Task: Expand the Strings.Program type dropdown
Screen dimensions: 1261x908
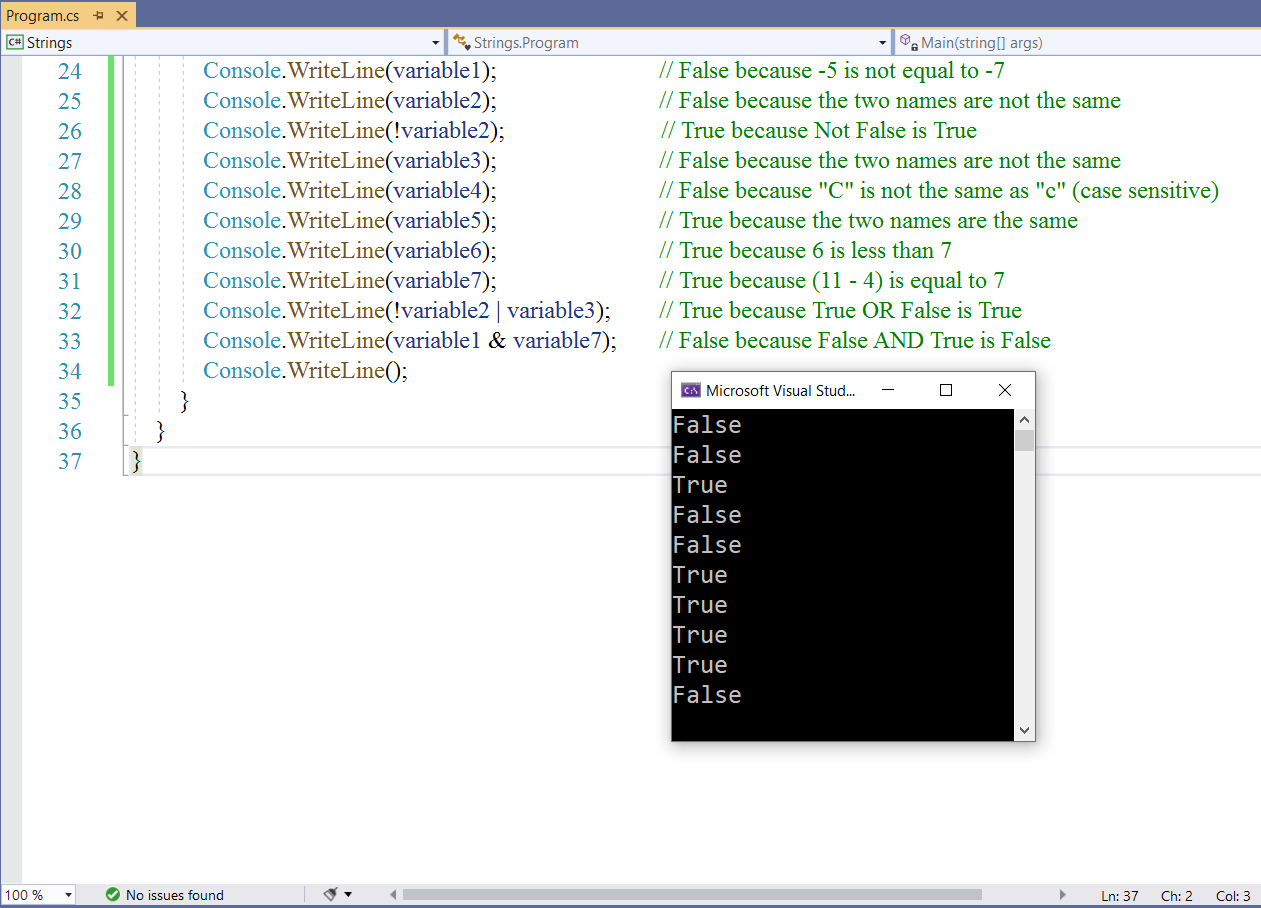Action: pos(882,43)
